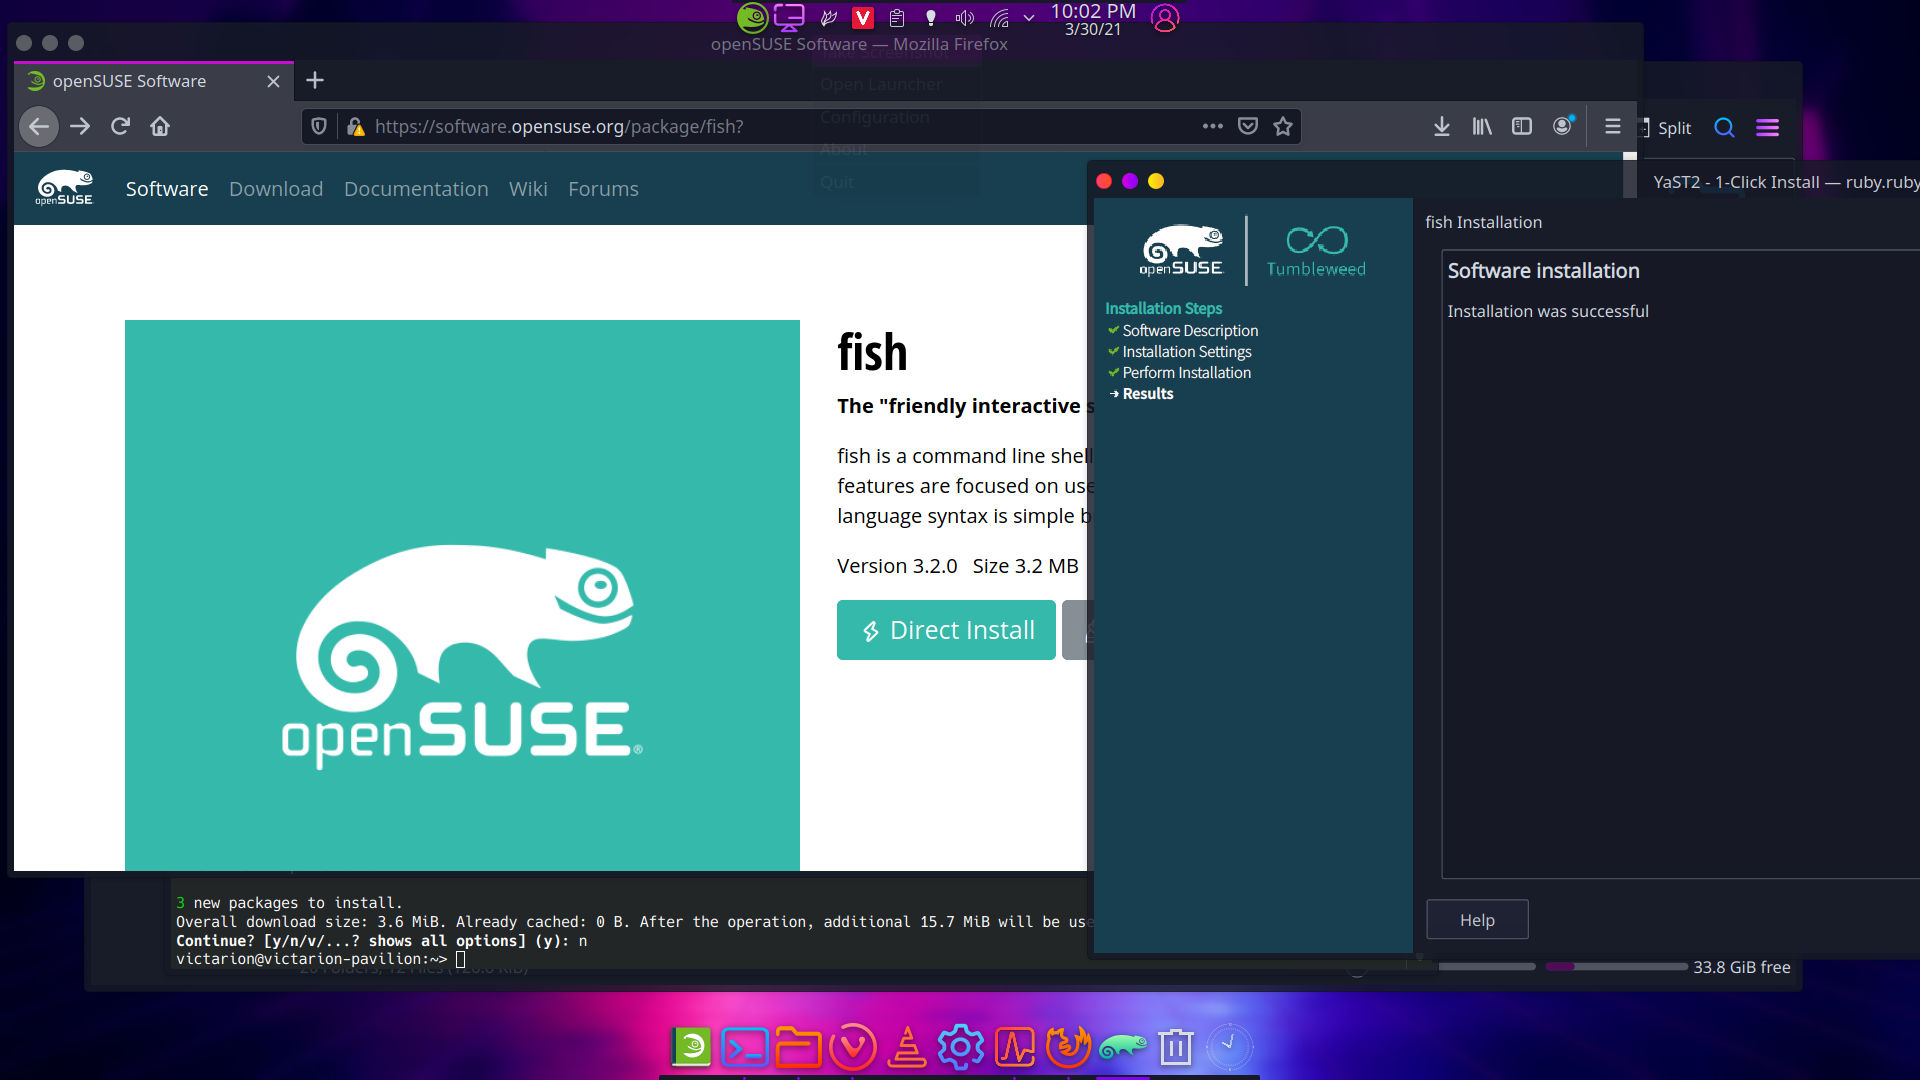This screenshot has width=1920, height=1080.
Task: Open the lightbulb tray applet
Action: tap(931, 18)
